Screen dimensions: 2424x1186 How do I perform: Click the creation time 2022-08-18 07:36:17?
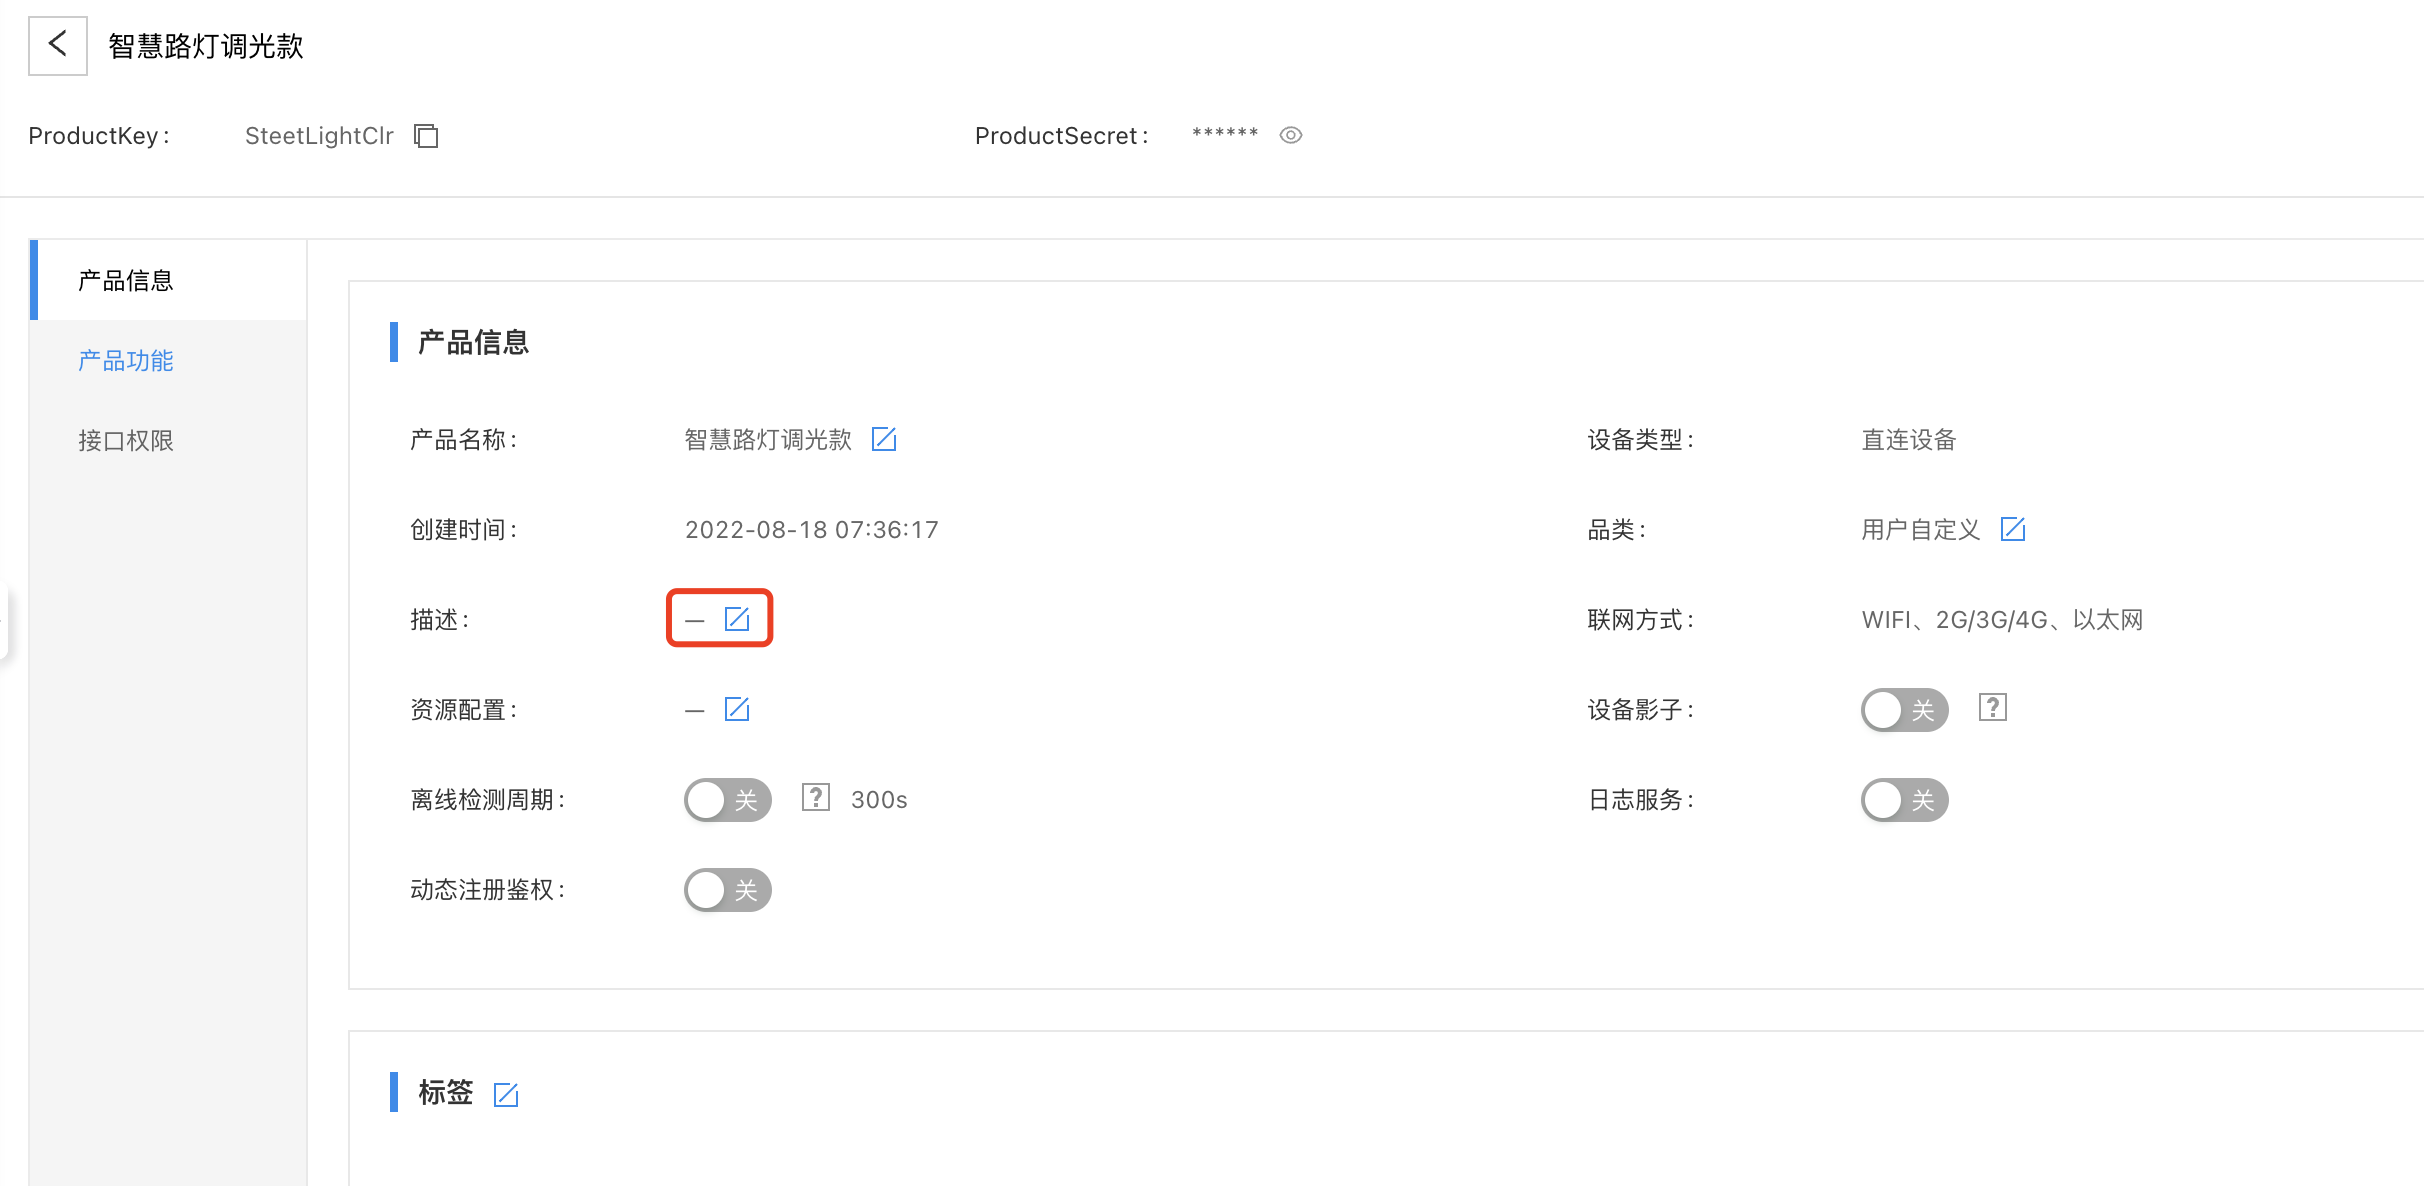[x=811, y=530]
